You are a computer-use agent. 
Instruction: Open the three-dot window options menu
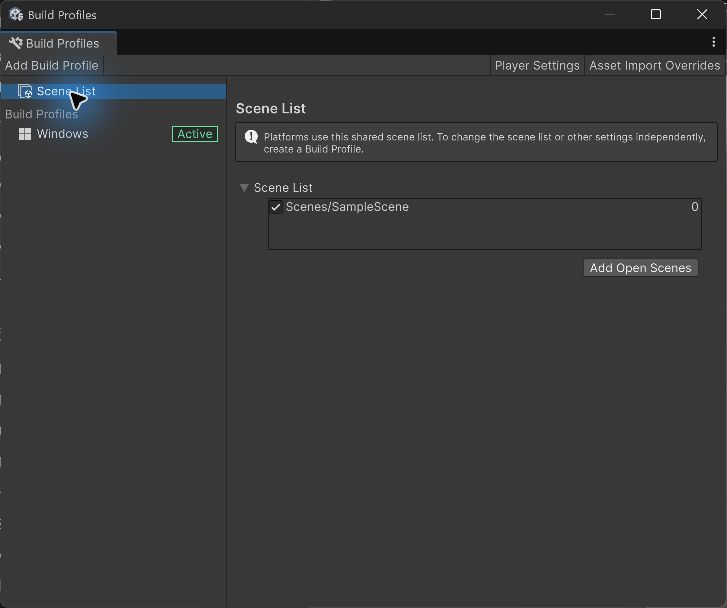pos(713,42)
